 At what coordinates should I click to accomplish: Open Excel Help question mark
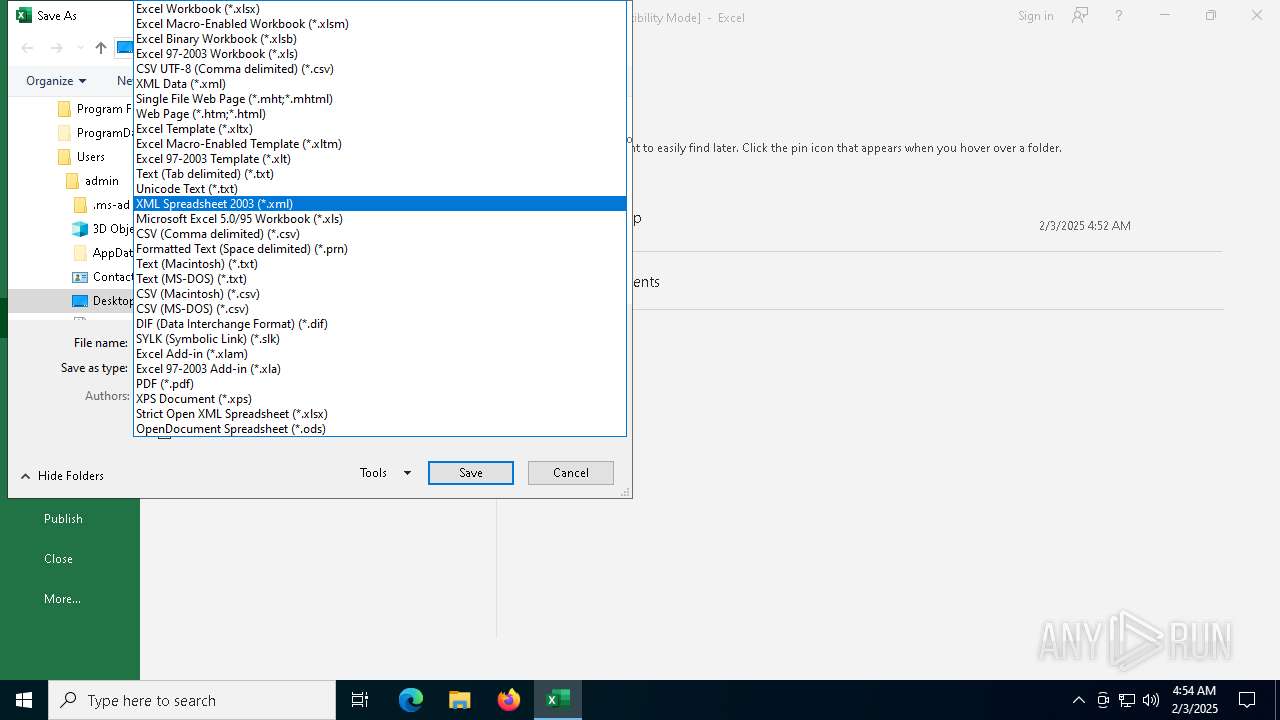pos(1119,15)
